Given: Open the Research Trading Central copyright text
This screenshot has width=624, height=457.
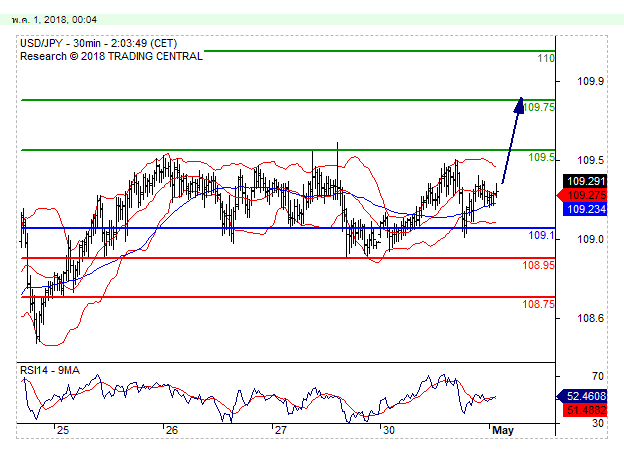Looking at the screenshot, I should click(x=110, y=56).
